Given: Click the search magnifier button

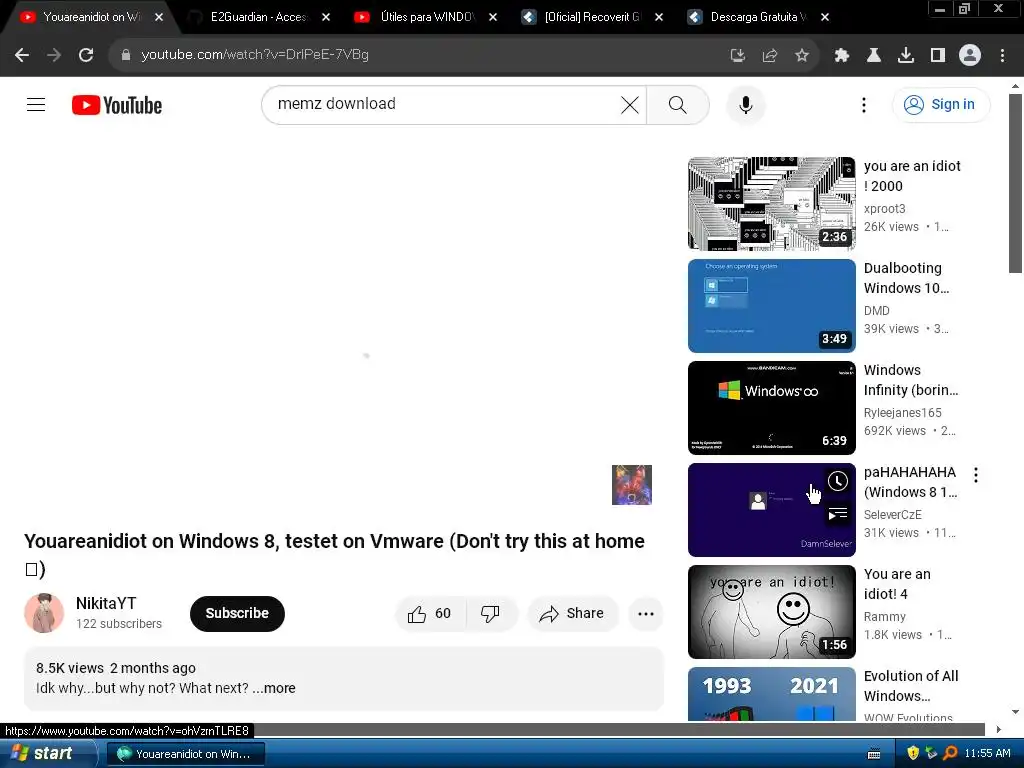Looking at the screenshot, I should [678, 104].
